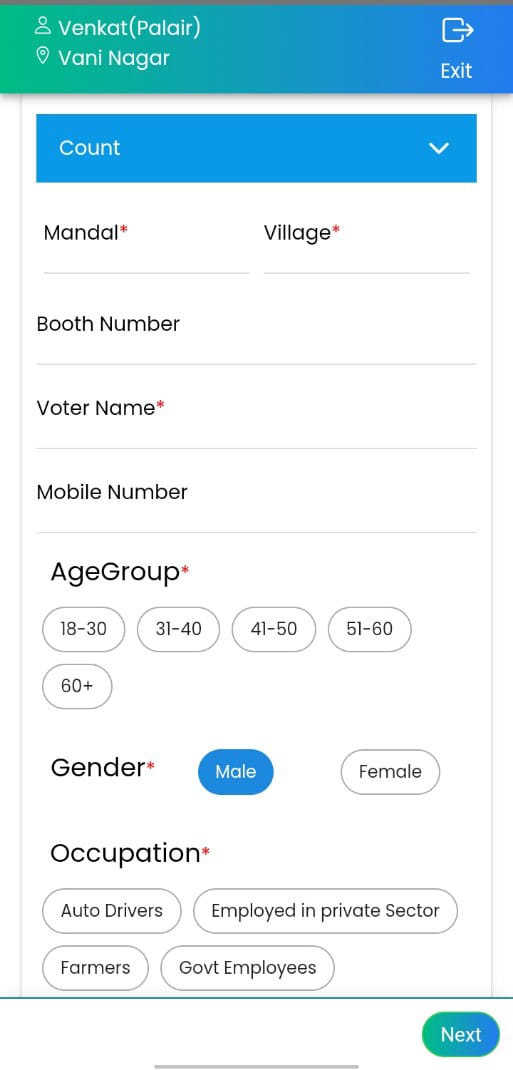Image resolution: width=513 pixels, height=1070 pixels.
Task: Tap the location pin icon beside Vani Nagar
Action: [x=43, y=57]
